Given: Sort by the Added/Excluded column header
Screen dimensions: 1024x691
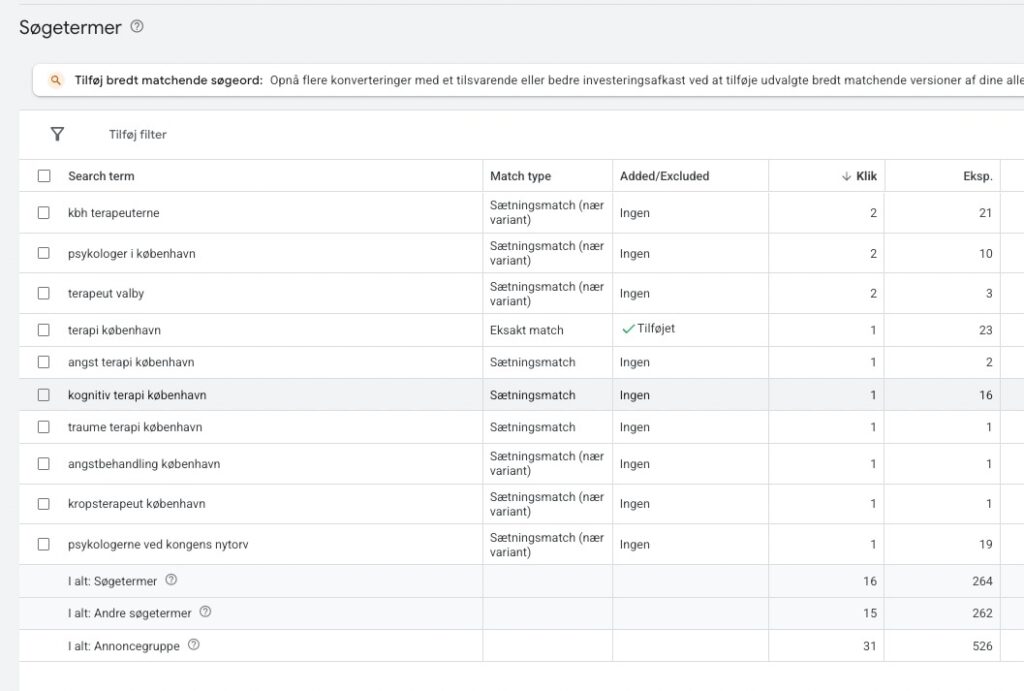Looking at the screenshot, I should tap(664, 176).
